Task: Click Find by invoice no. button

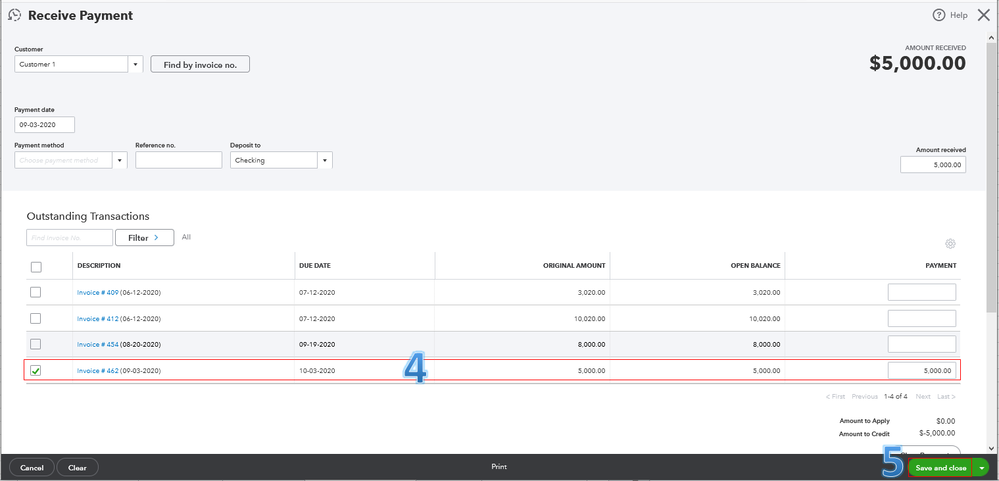Action: click(x=200, y=64)
